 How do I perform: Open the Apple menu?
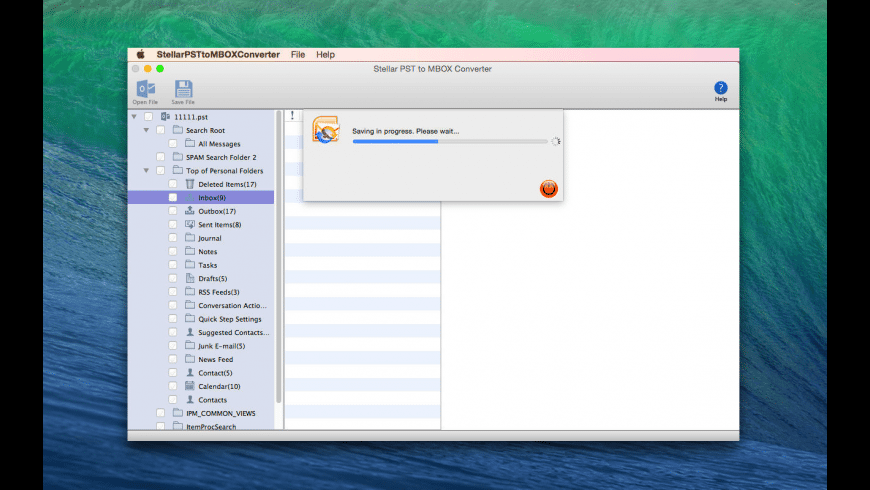[141, 54]
